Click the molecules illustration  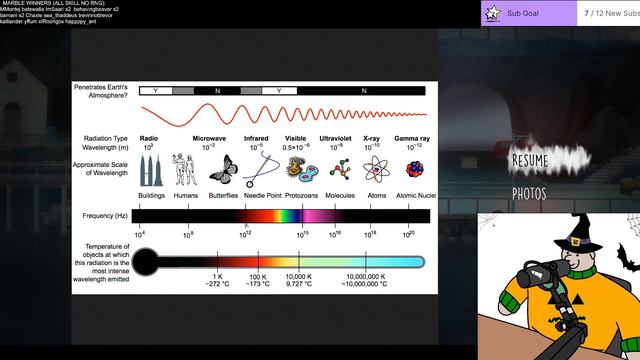point(340,169)
